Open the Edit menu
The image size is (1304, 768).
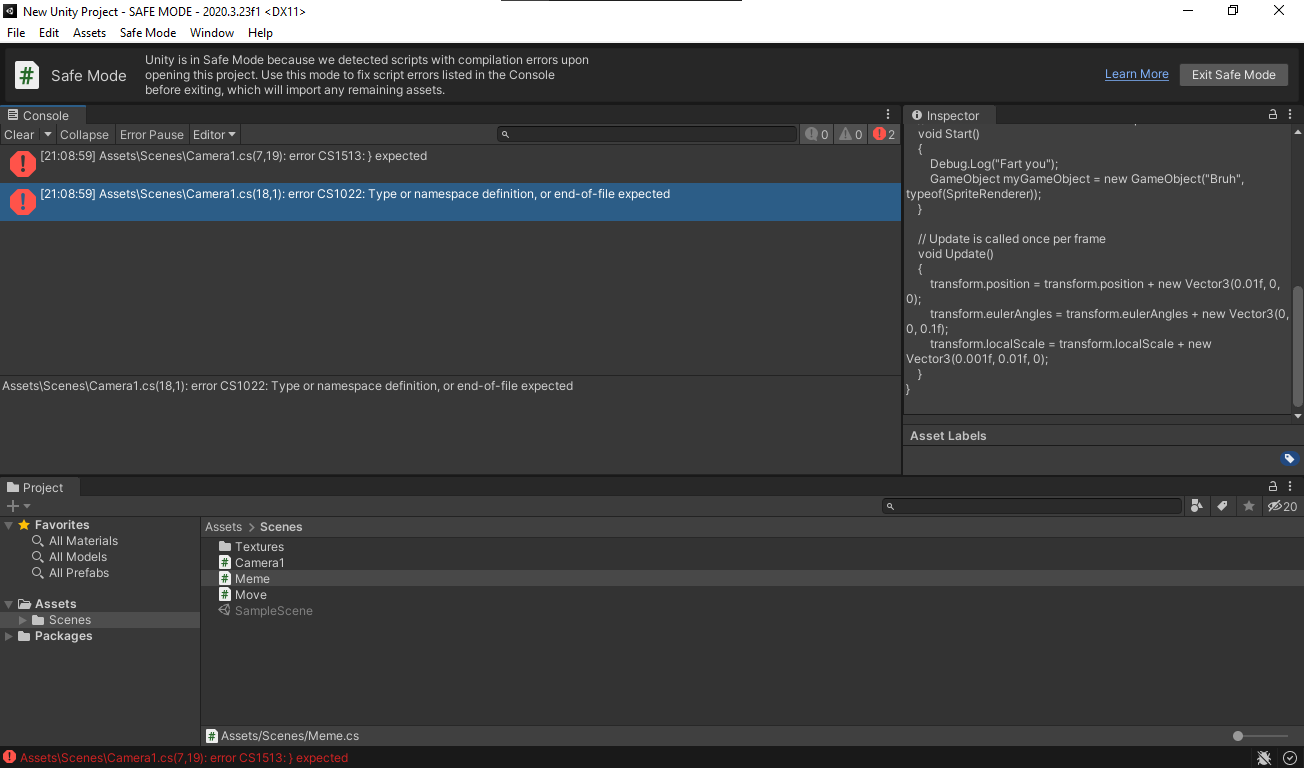pyautogui.click(x=49, y=33)
